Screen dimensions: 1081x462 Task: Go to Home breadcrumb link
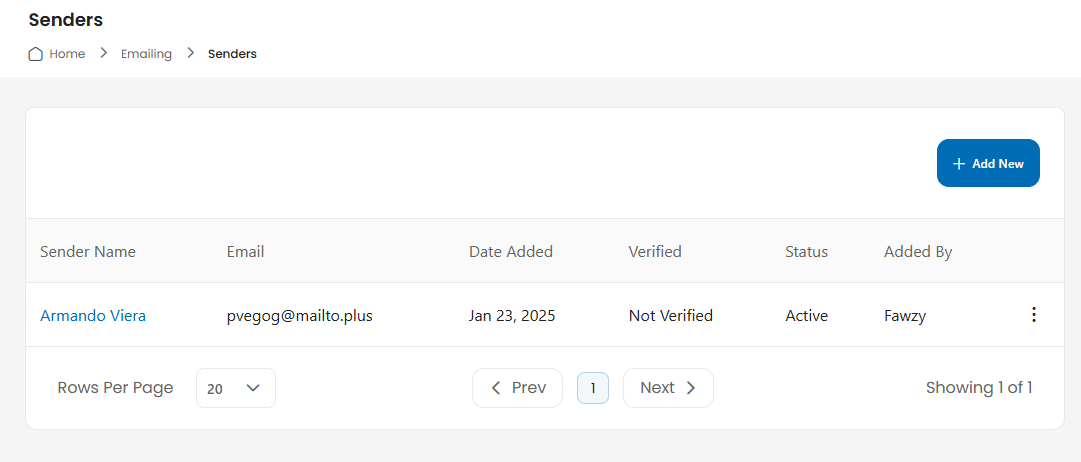(67, 54)
